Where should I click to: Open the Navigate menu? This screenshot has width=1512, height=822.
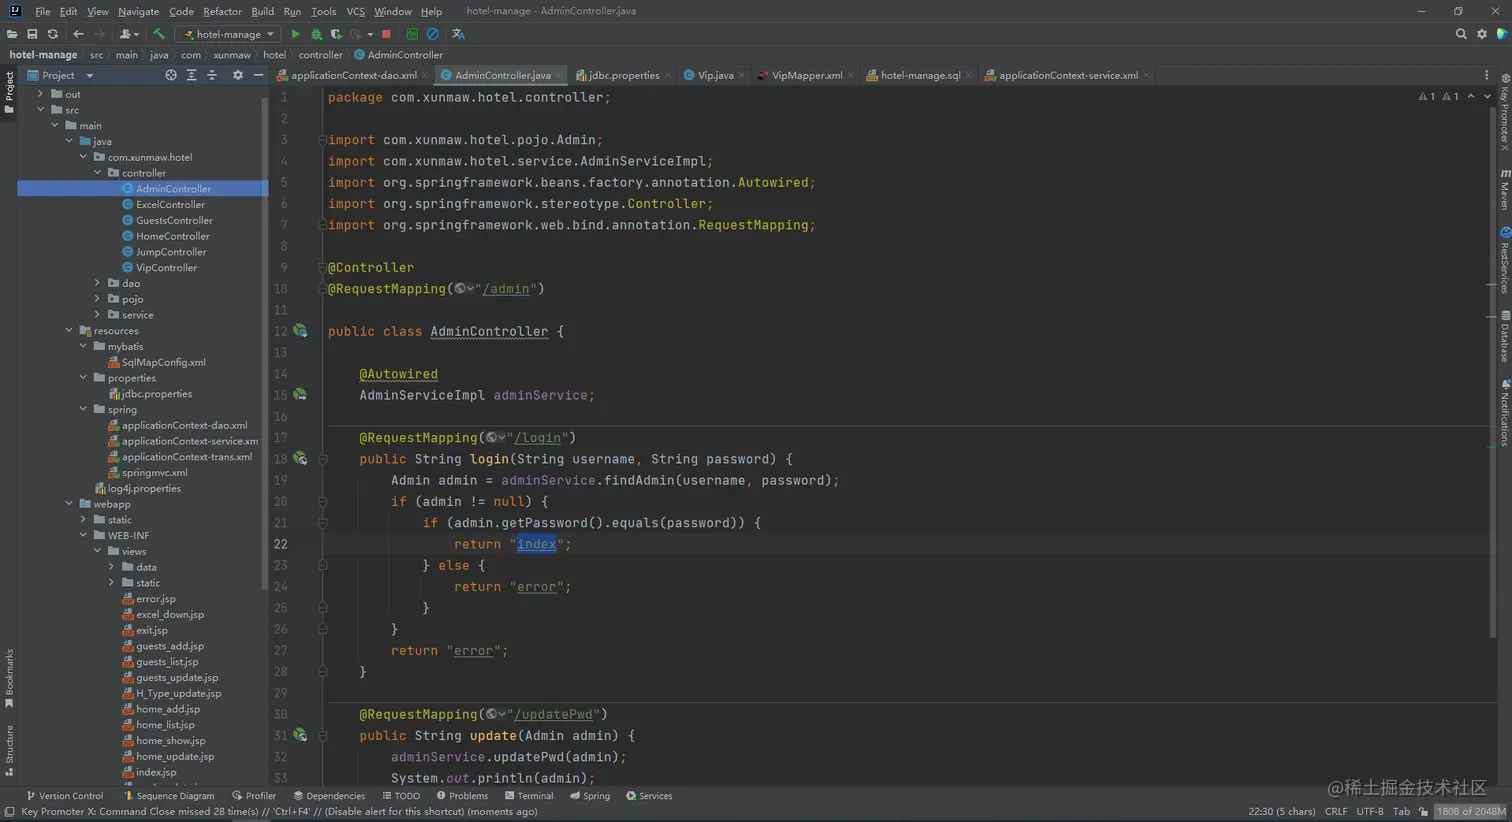(x=138, y=12)
